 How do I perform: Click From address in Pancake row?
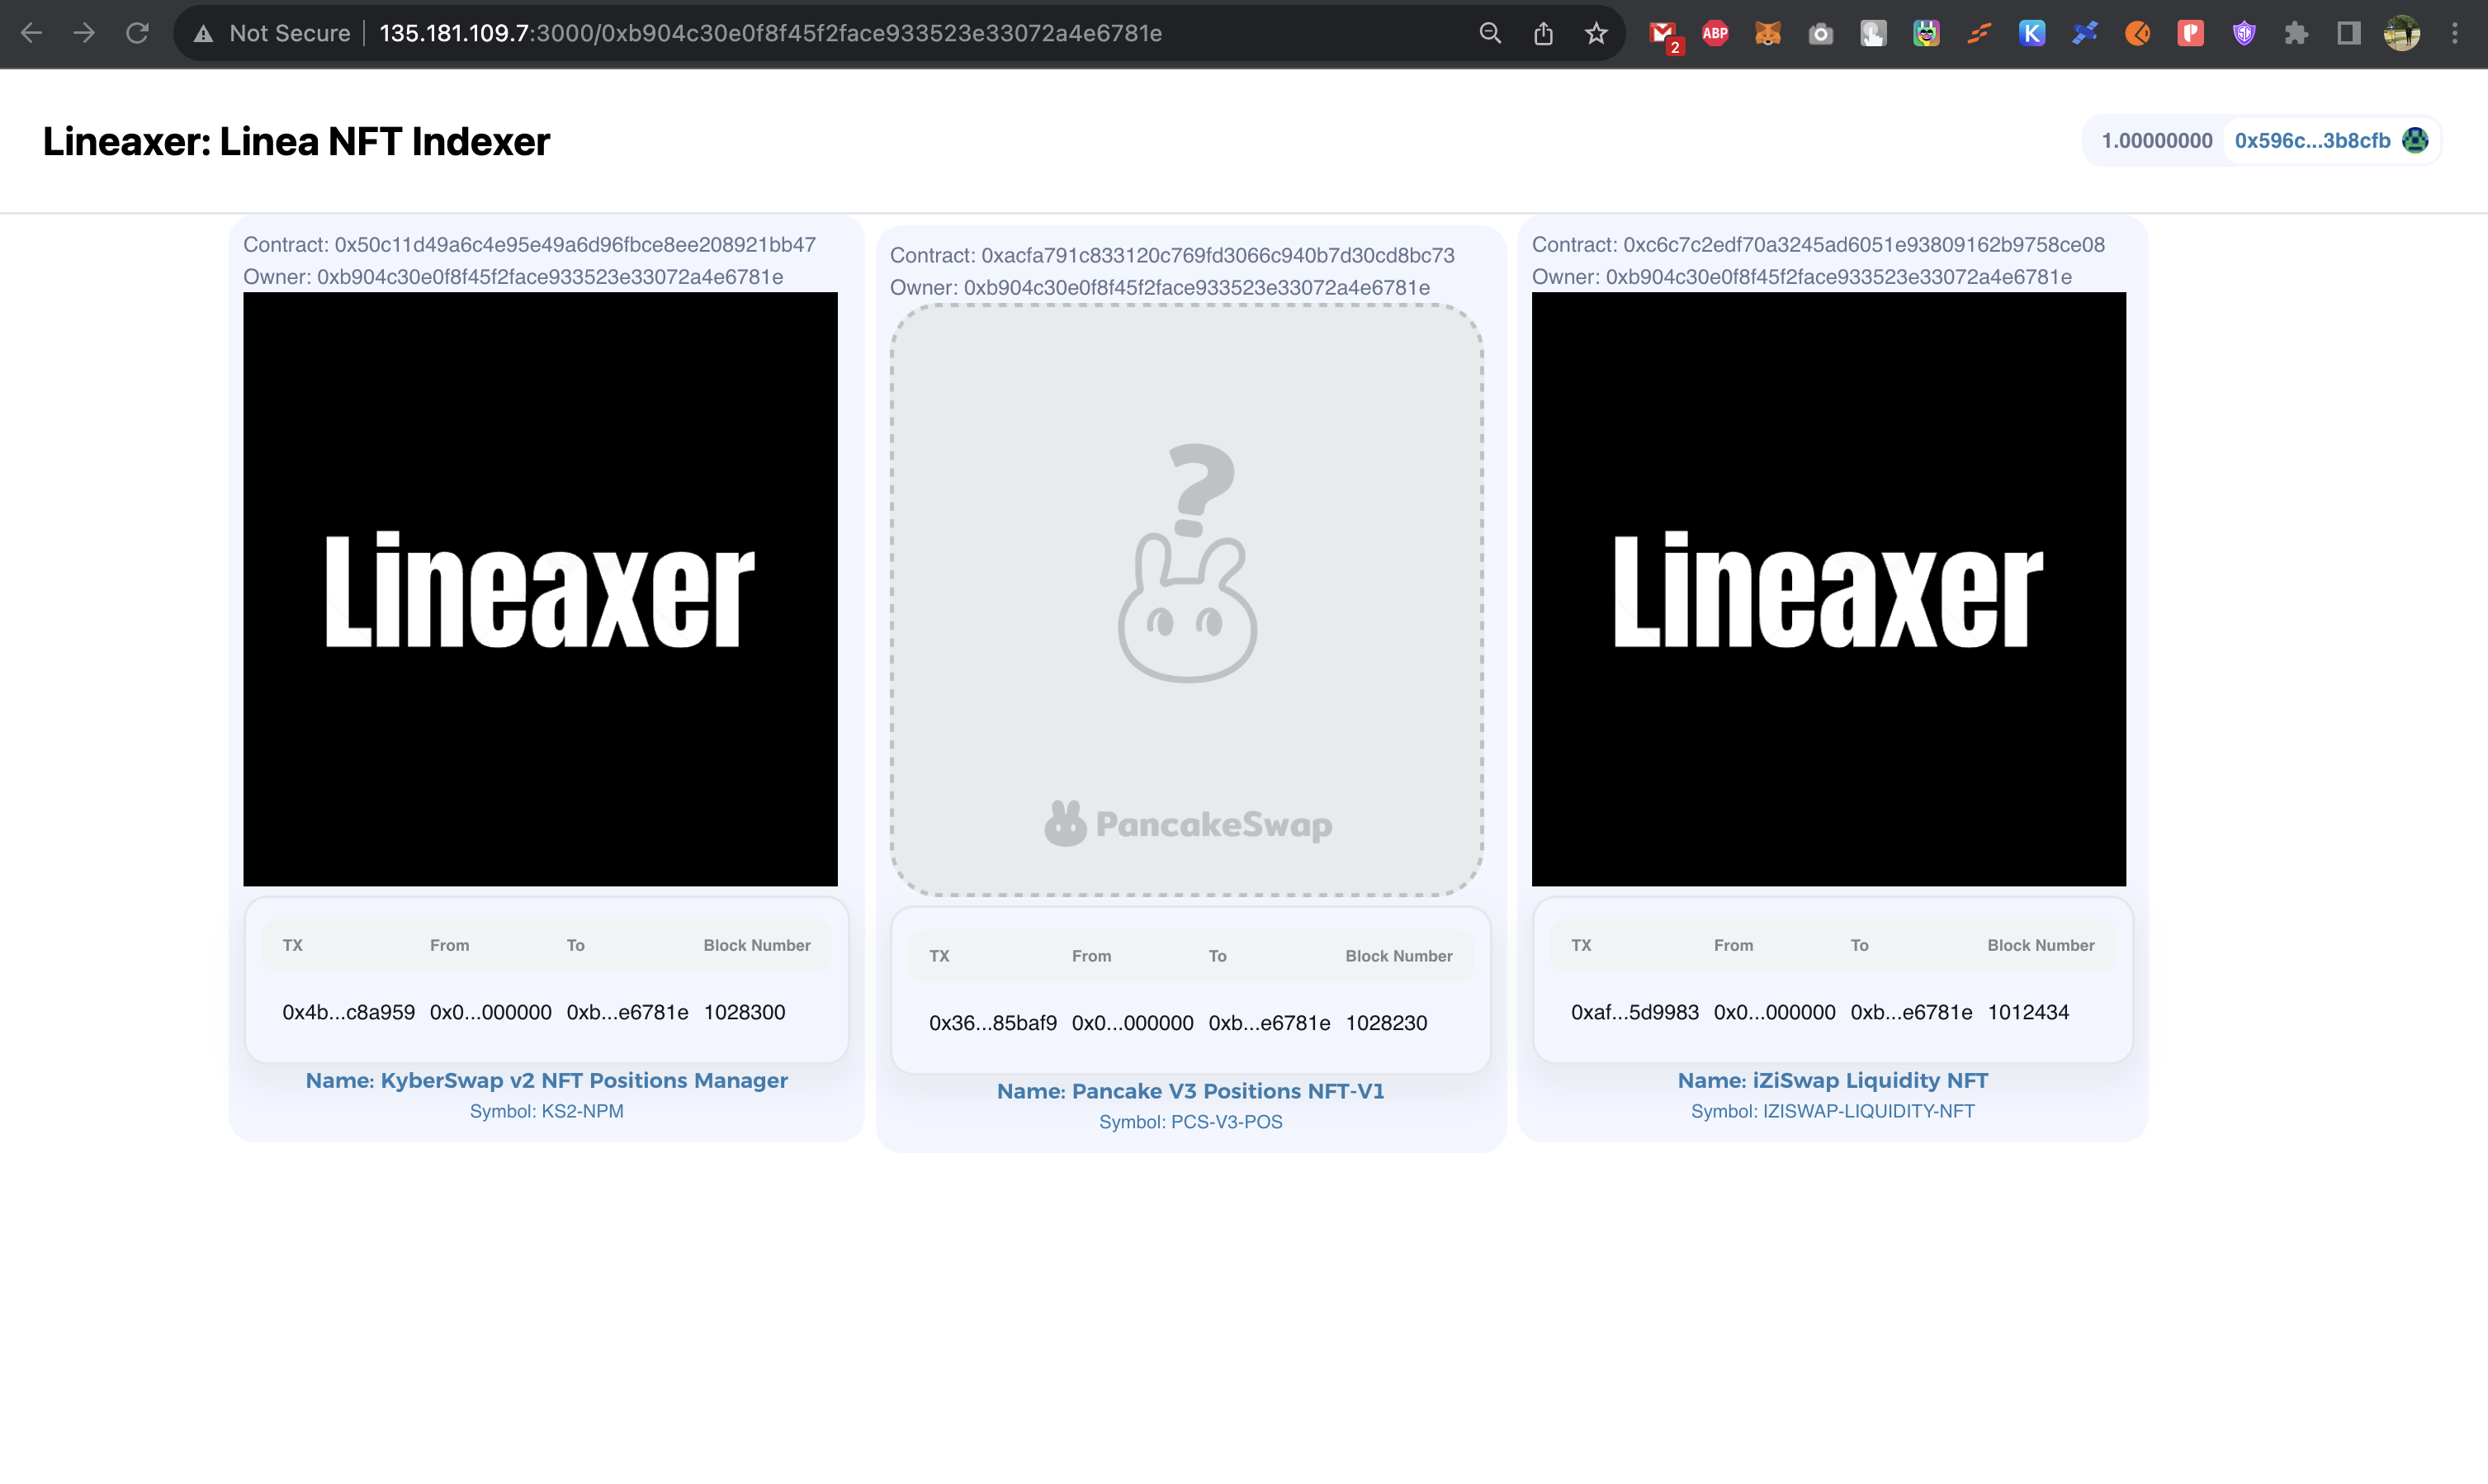coord(1132,1023)
